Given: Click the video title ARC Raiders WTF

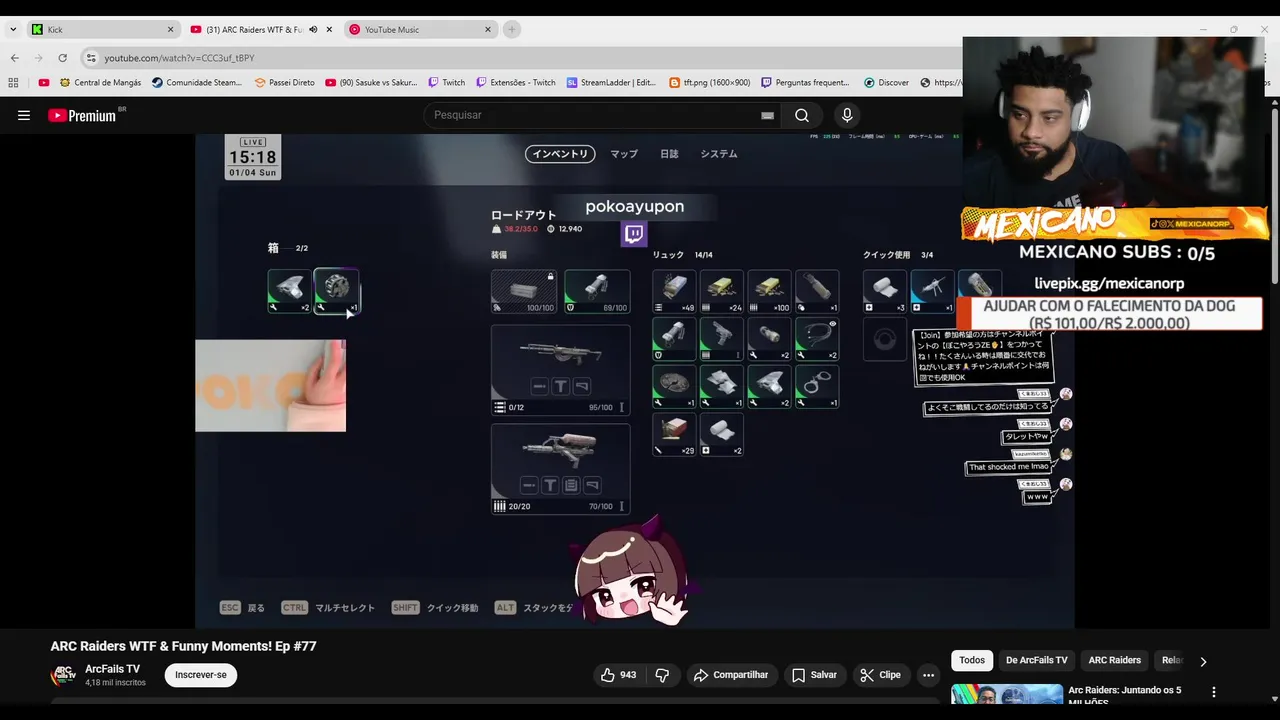Looking at the screenshot, I should 184,646.
